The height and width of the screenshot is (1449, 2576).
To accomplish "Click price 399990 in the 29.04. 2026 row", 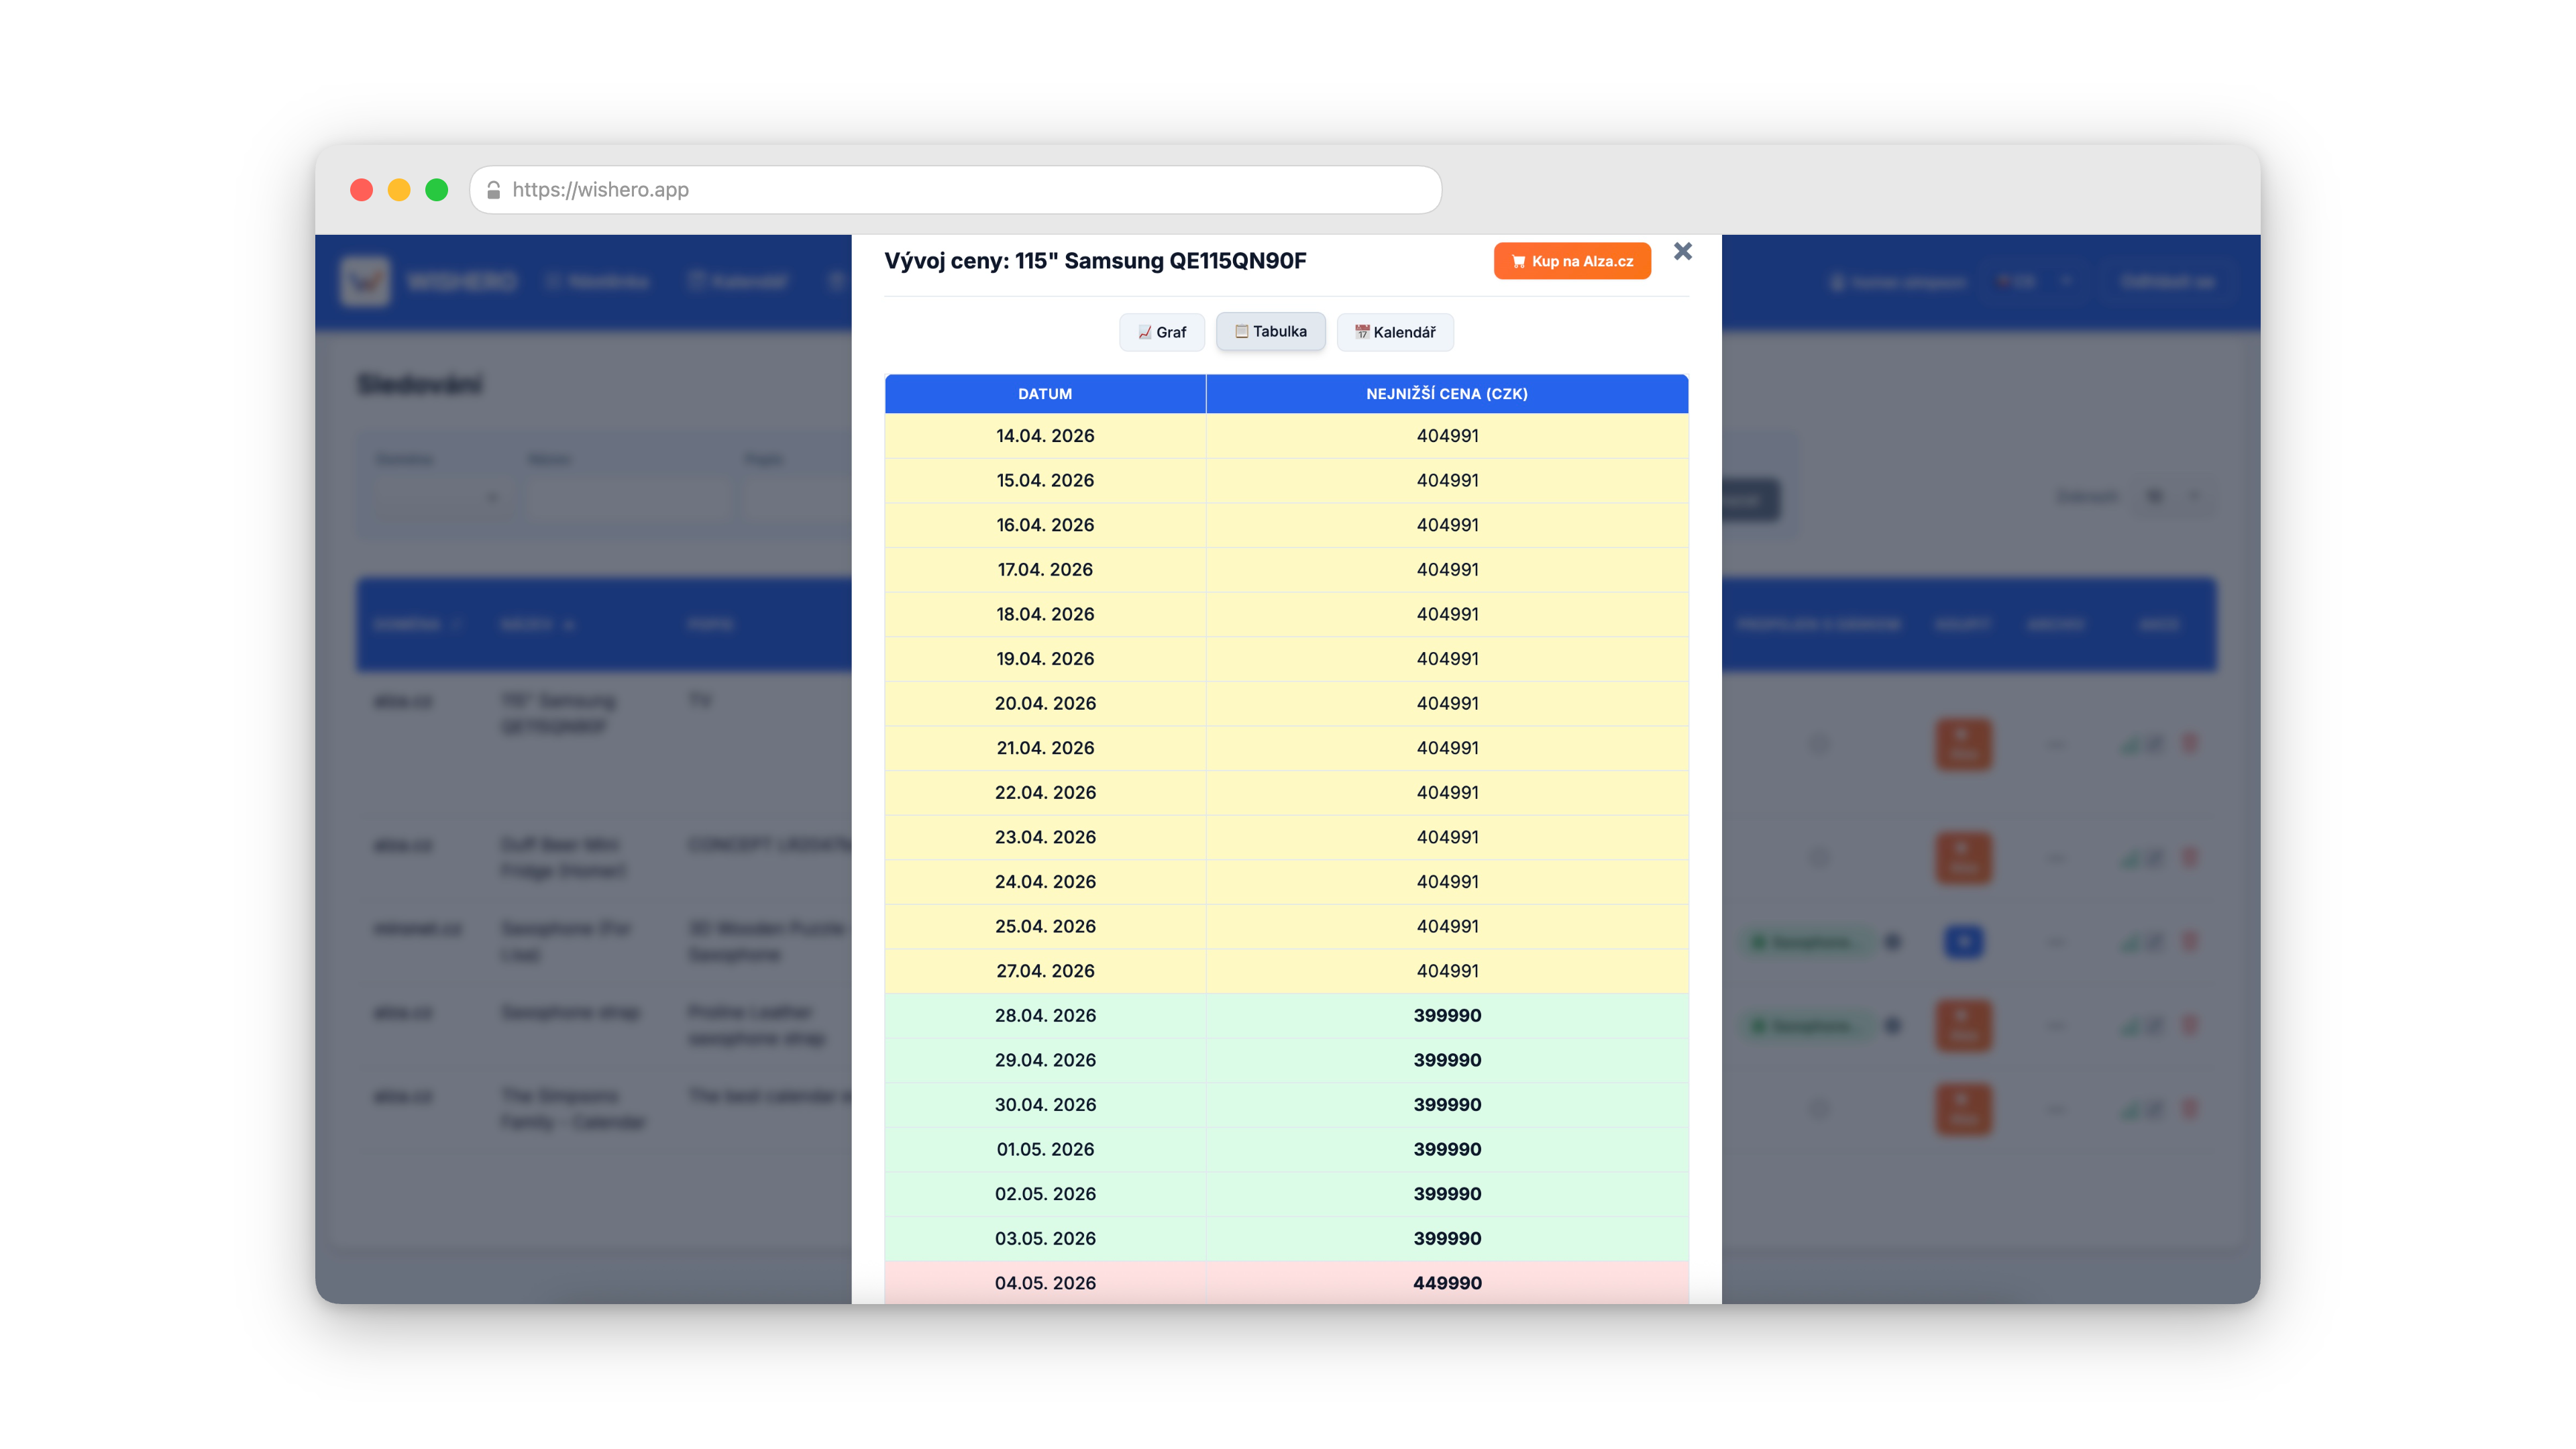I will [1447, 1060].
